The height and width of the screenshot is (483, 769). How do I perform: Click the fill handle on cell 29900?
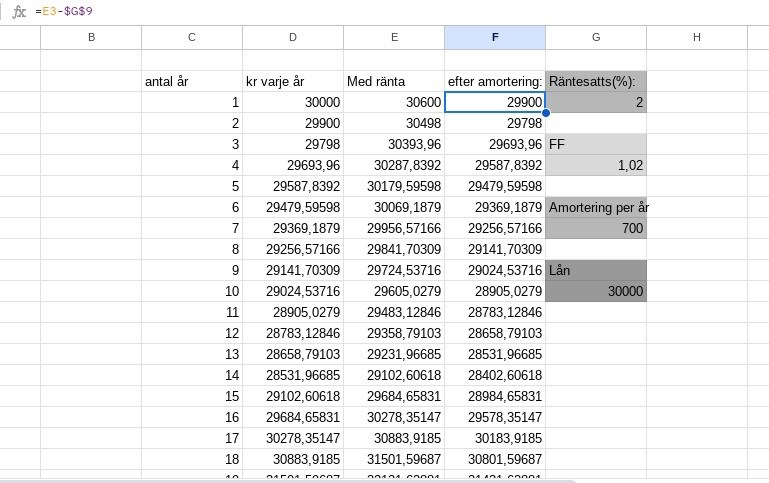[545, 113]
